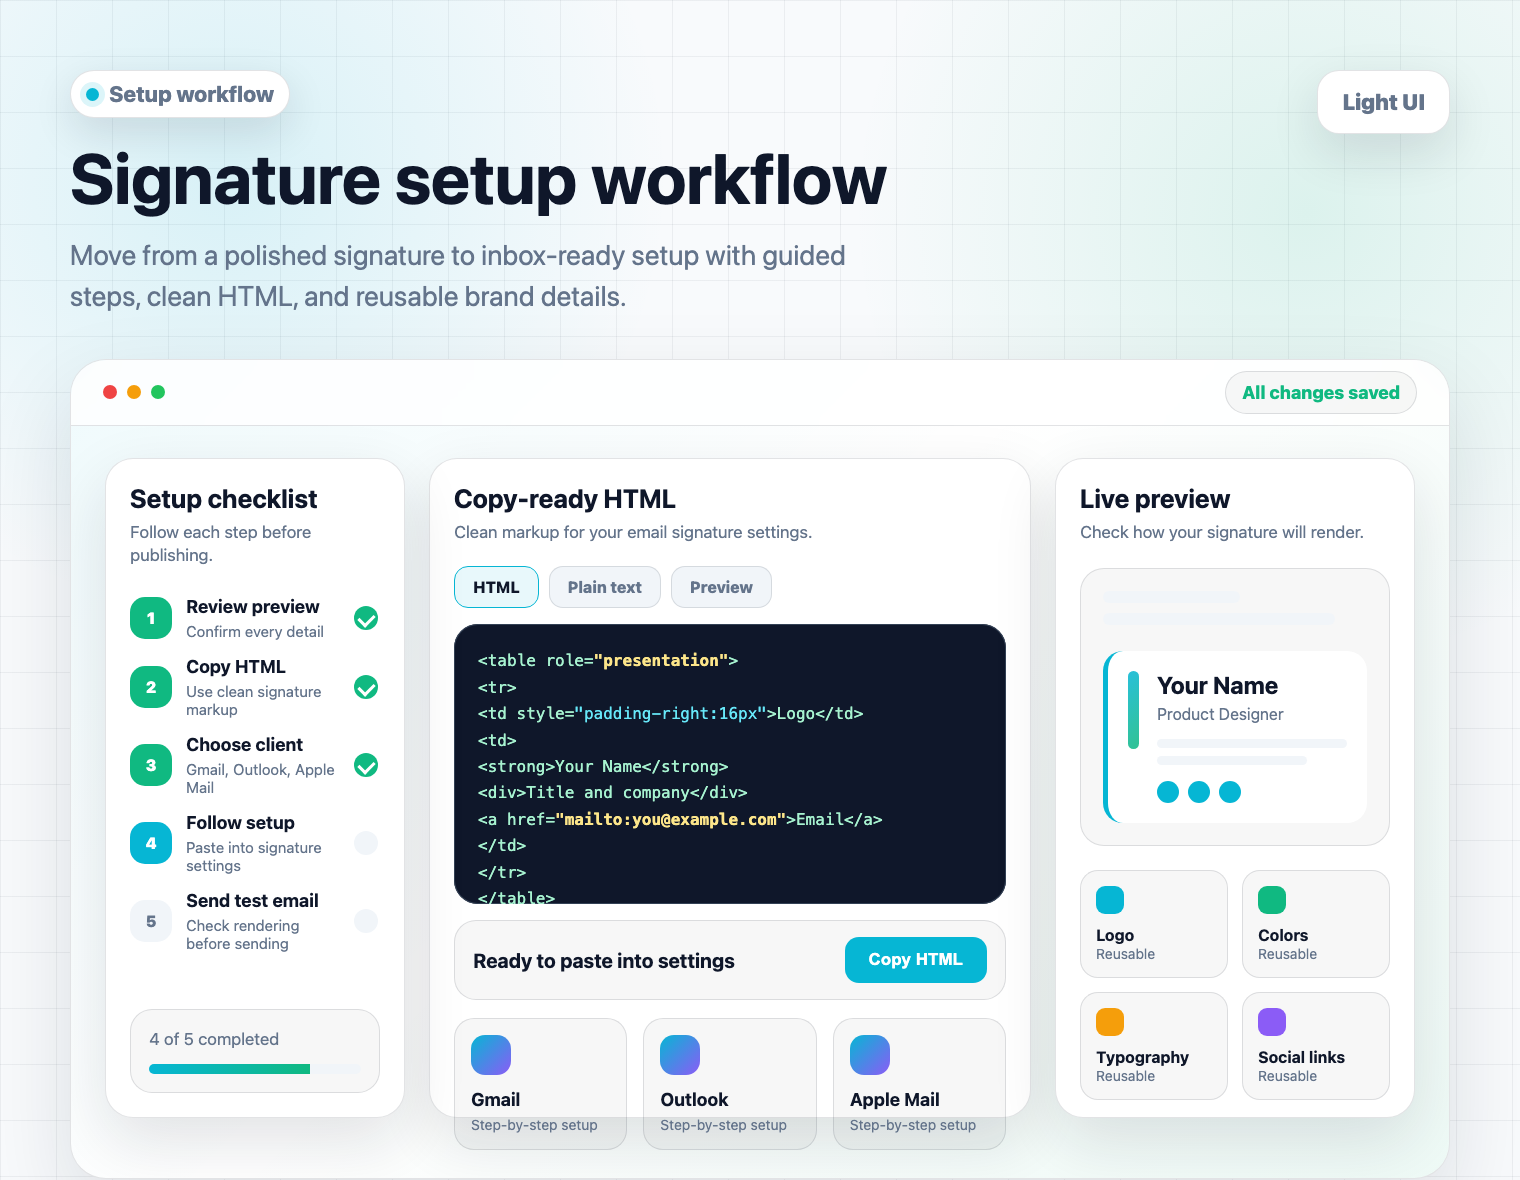1520x1180 pixels.
Task: Click the "Live preview" heading
Action: (1155, 499)
